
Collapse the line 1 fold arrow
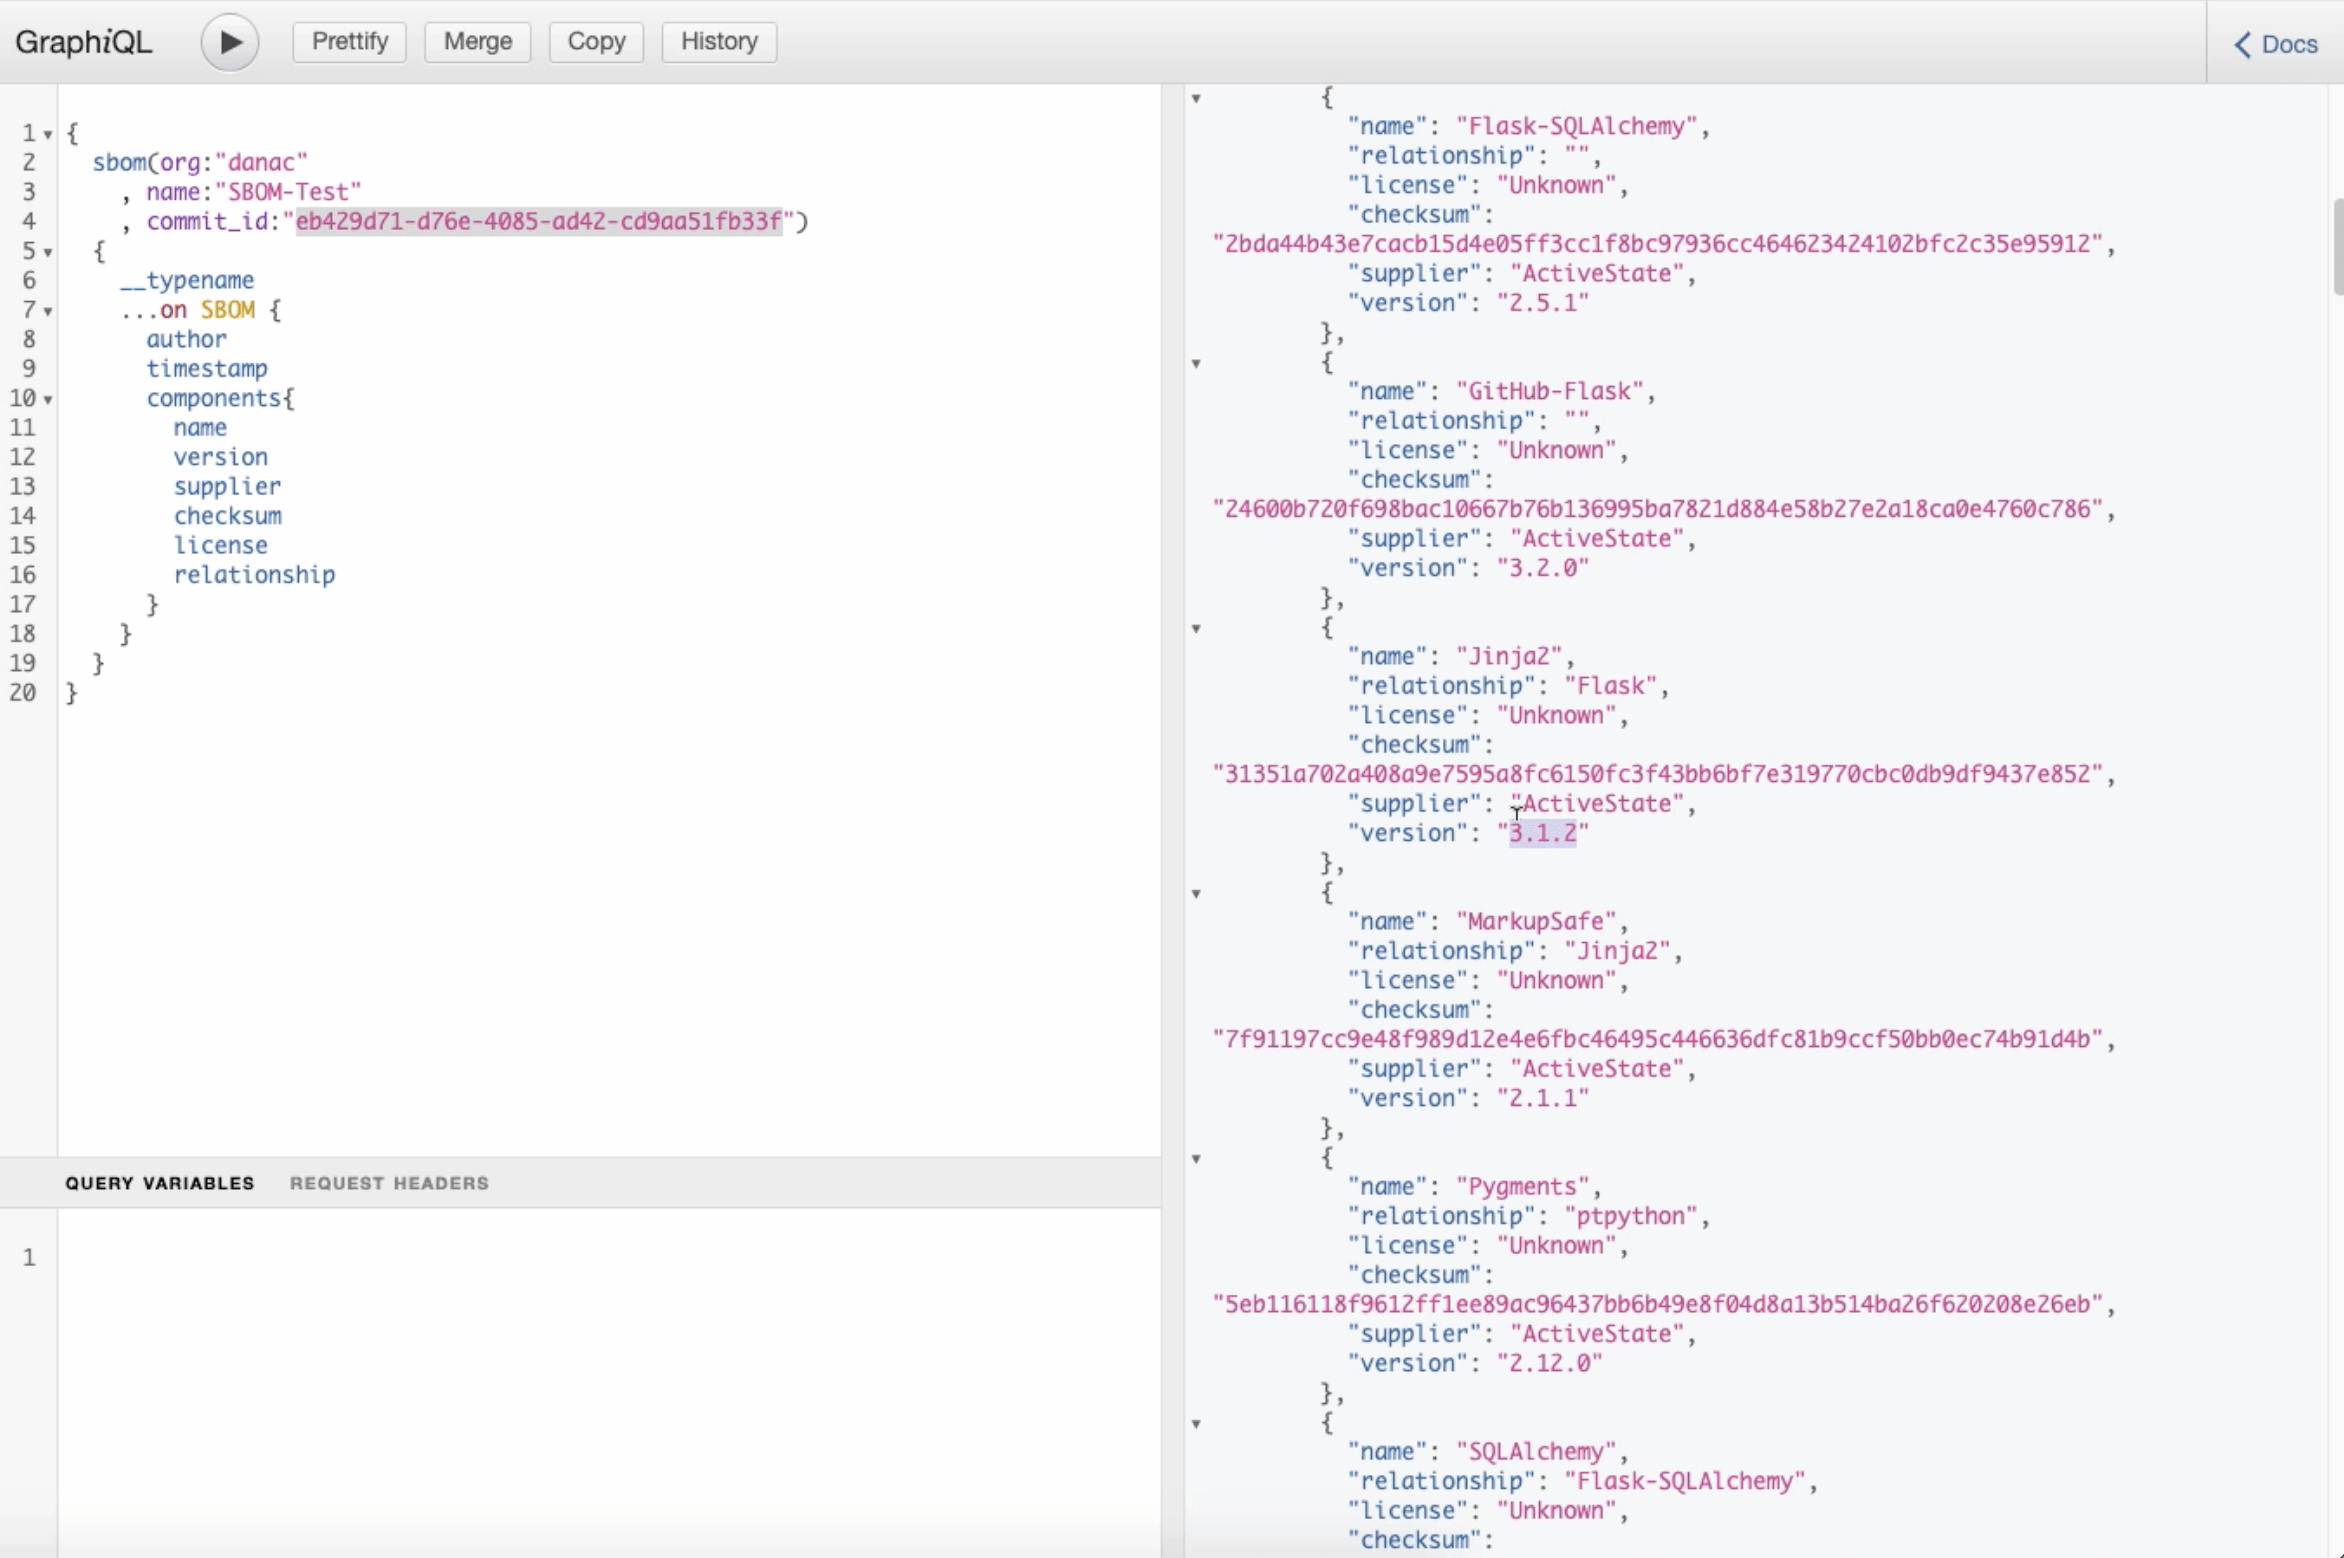[48, 134]
